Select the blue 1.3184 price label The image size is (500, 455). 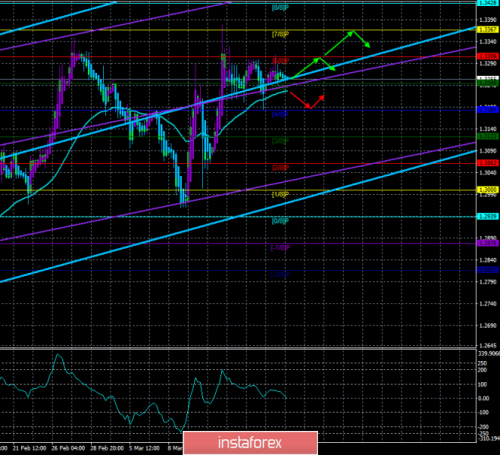point(488,109)
